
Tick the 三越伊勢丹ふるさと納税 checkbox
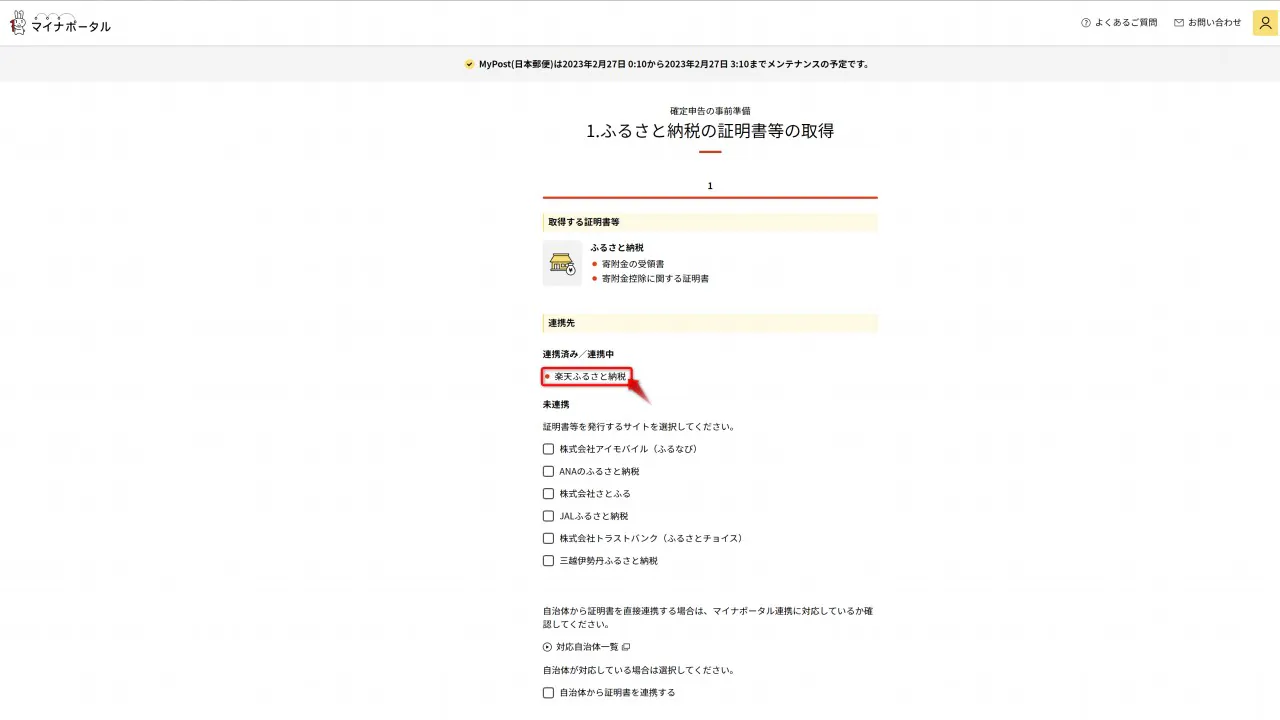[548, 561]
